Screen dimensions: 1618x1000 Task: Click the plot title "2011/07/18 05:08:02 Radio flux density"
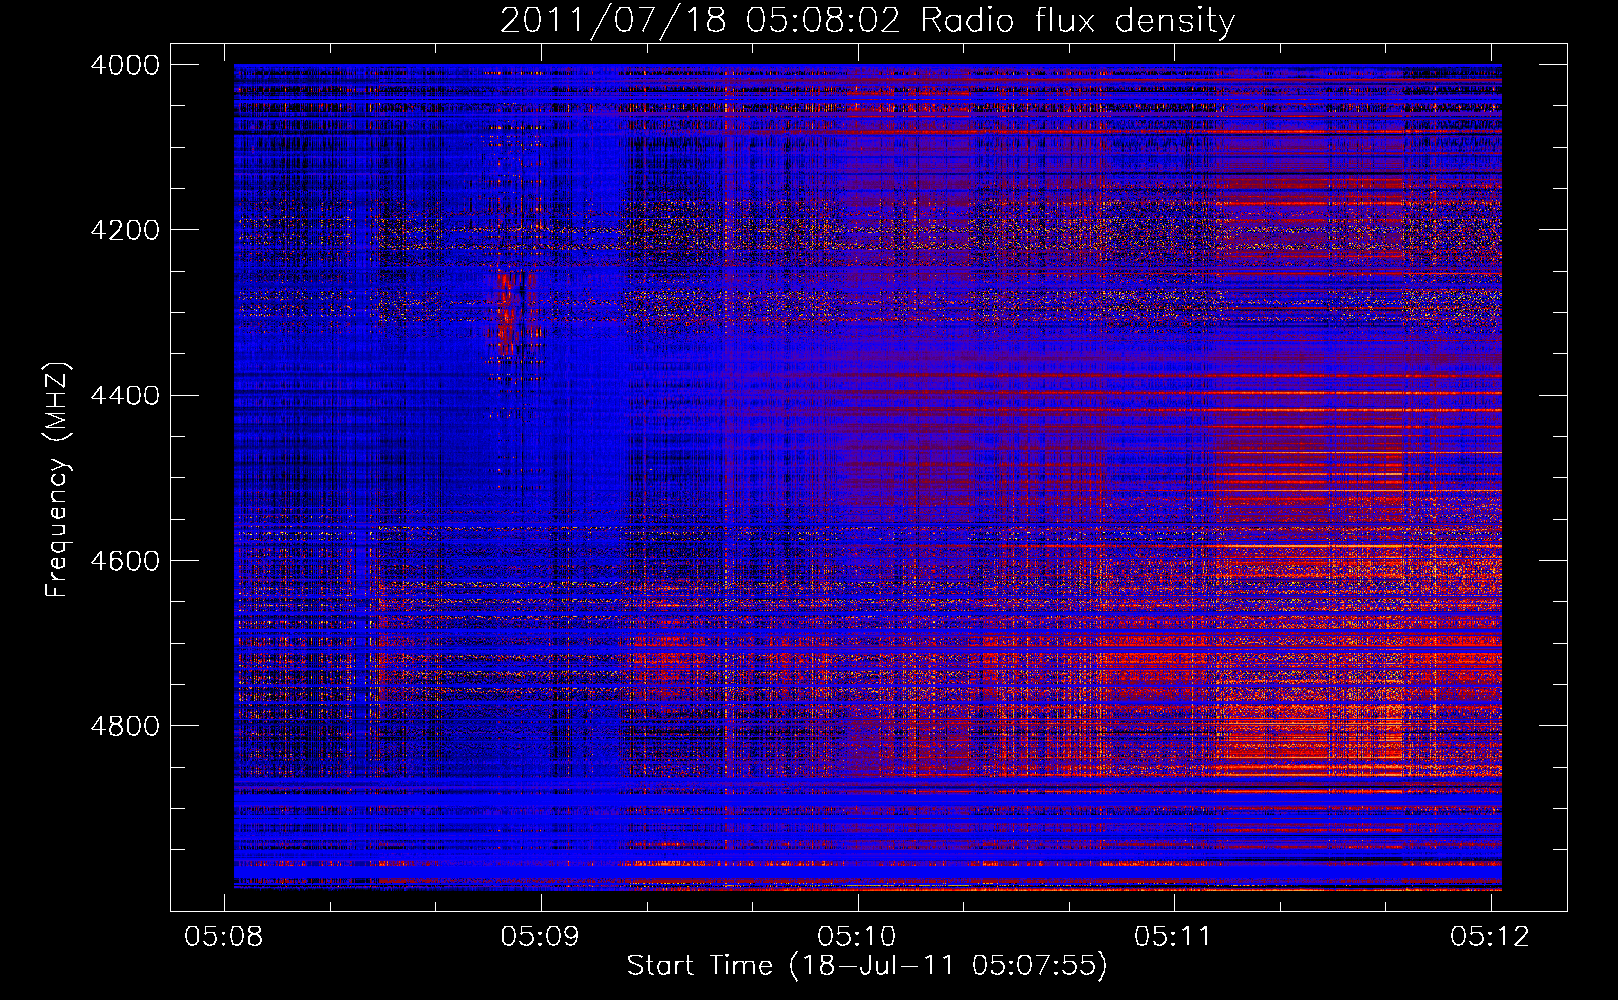click(867, 21)
